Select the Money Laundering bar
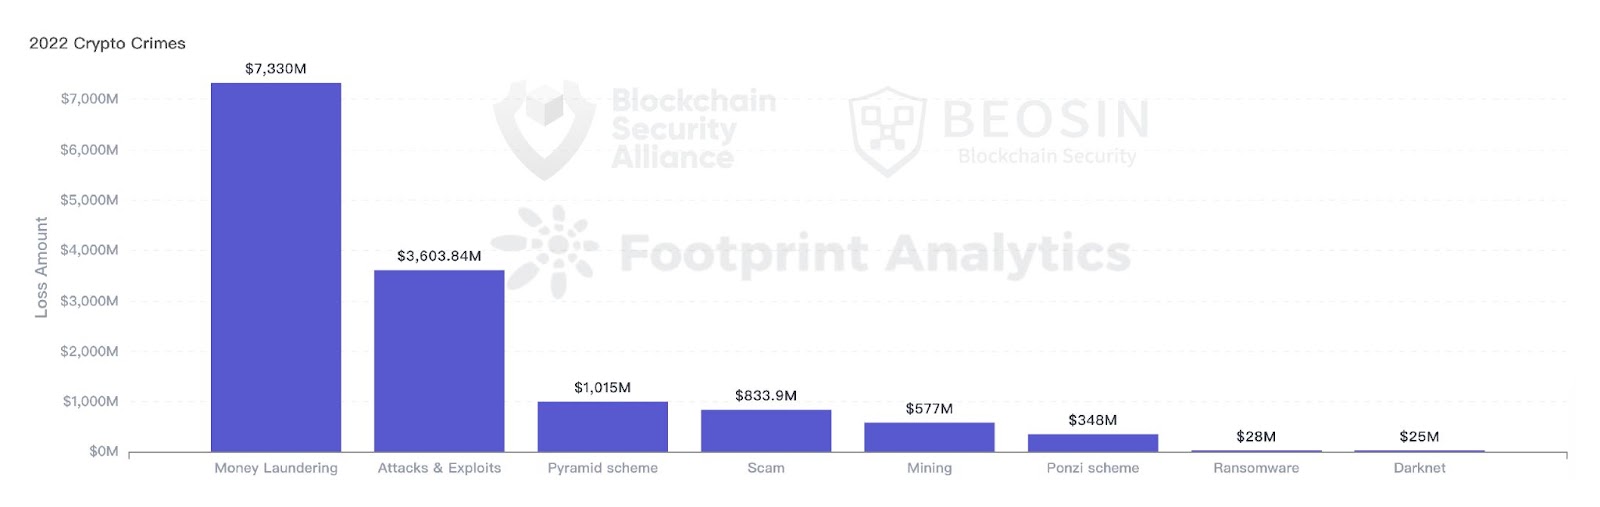 276,267
